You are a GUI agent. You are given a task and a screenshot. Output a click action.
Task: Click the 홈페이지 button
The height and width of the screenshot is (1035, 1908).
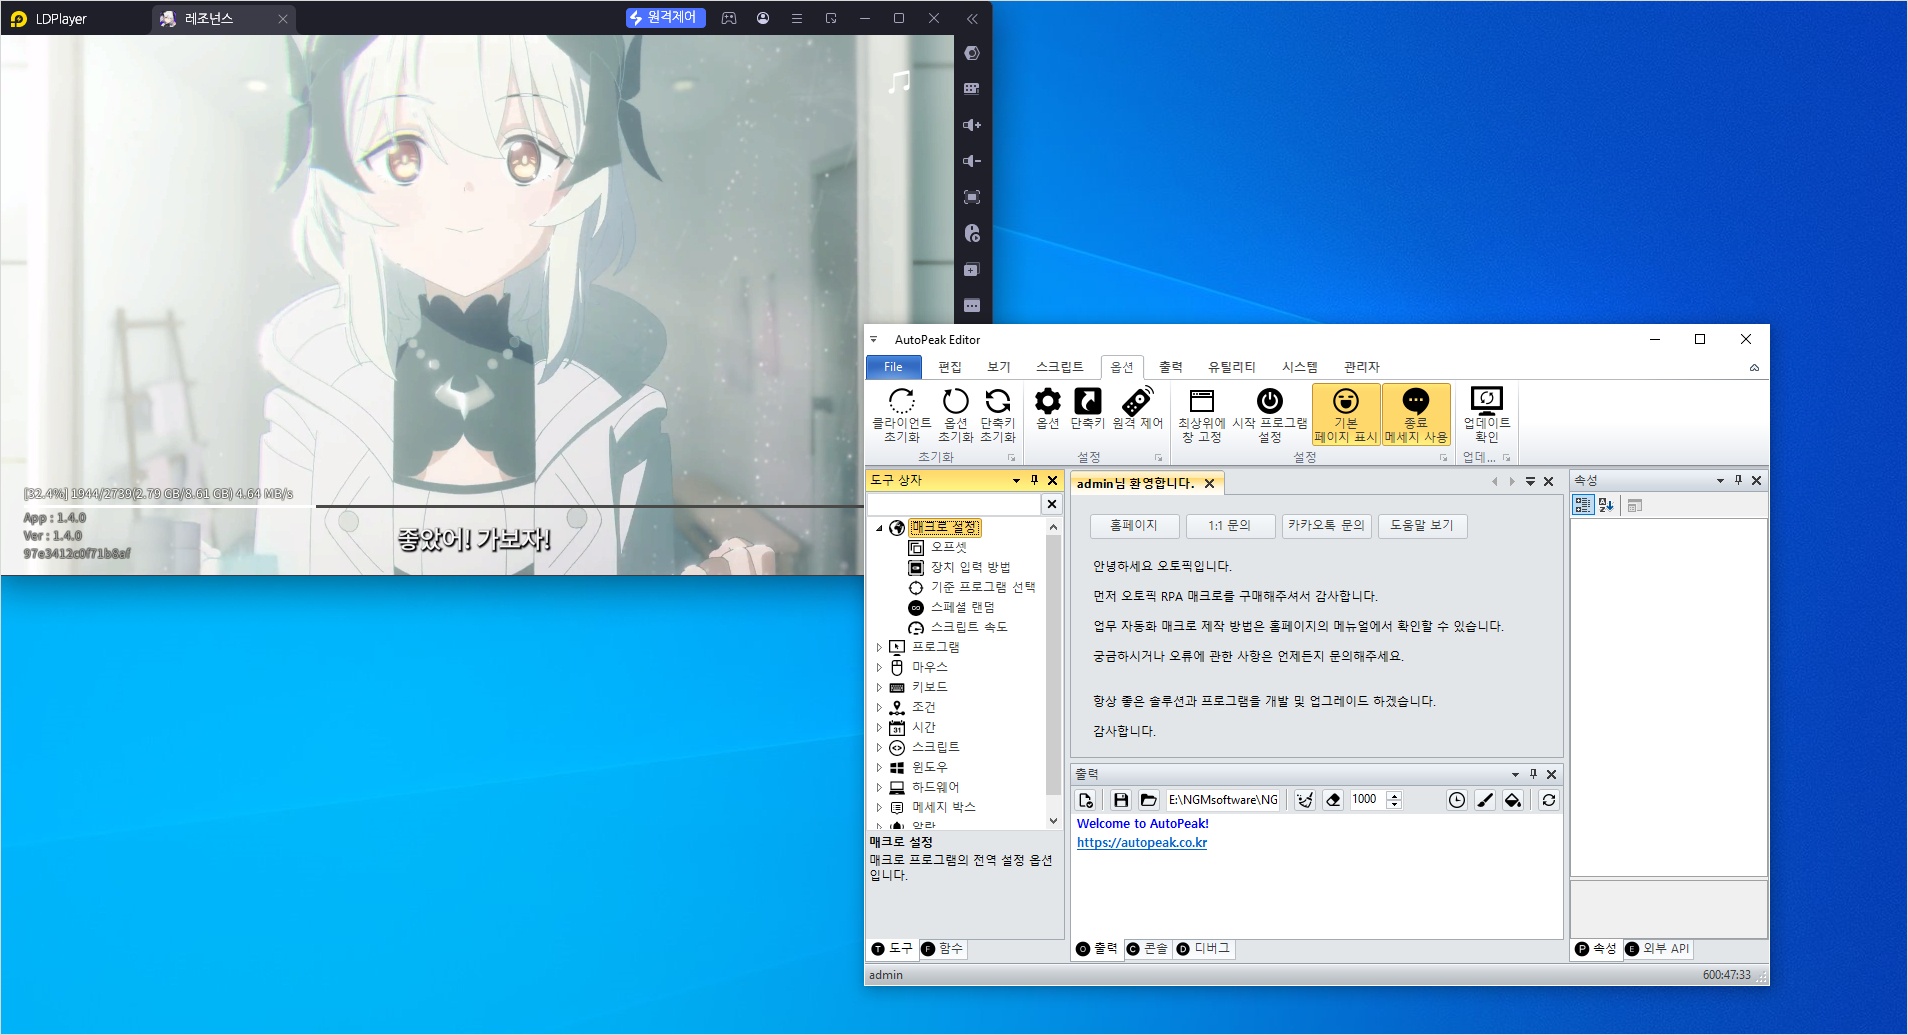pos(1133,526)
